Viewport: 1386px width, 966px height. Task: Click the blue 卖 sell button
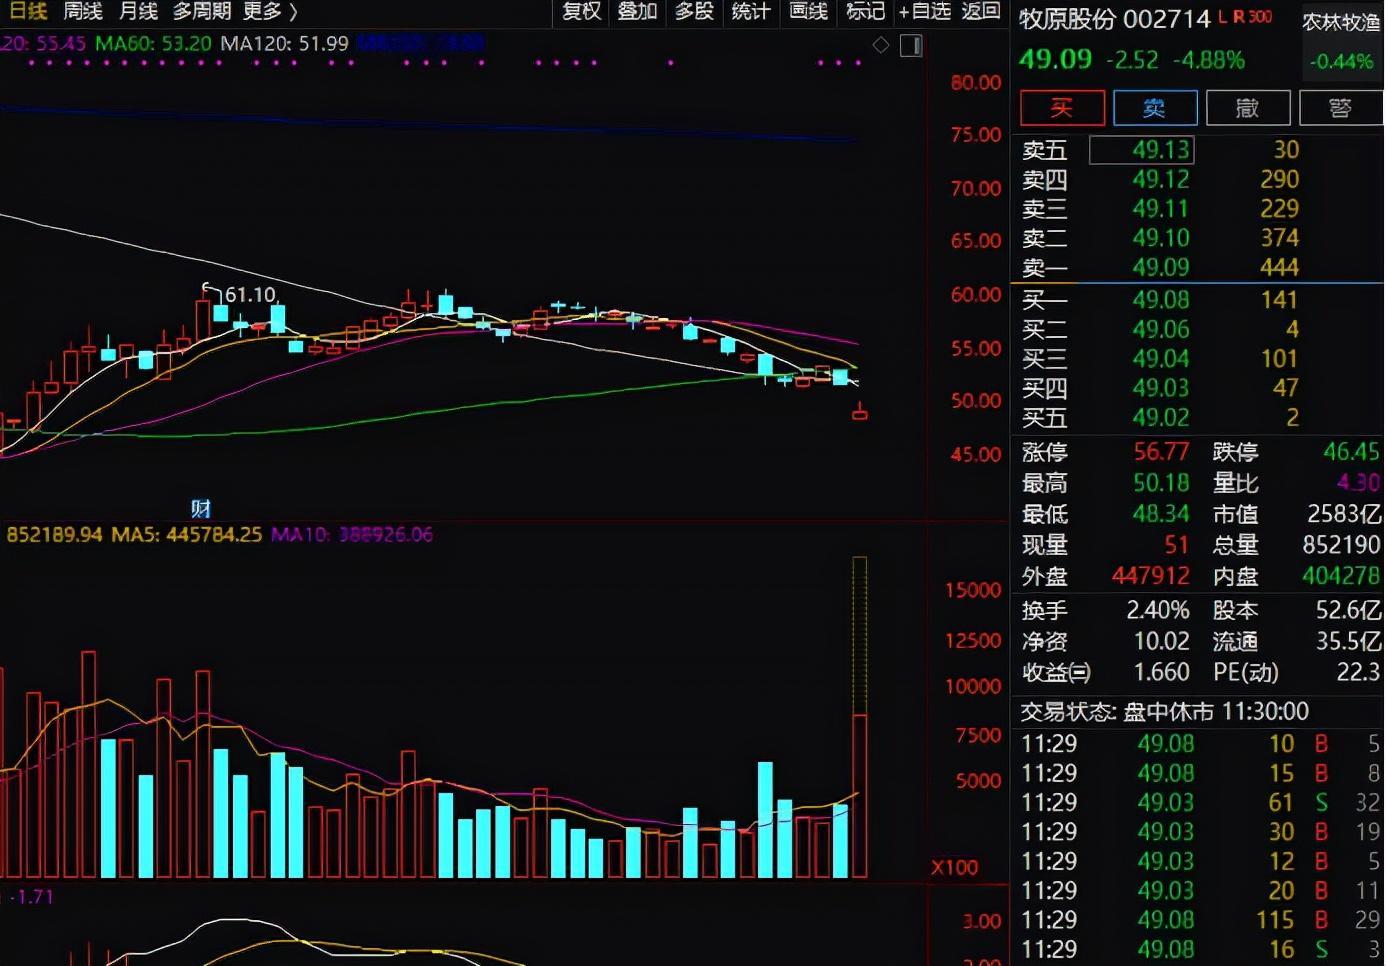coord(1155,108)
